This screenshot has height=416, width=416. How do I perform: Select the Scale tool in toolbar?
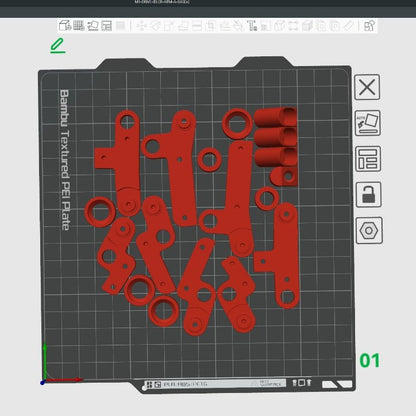[169, 26]
